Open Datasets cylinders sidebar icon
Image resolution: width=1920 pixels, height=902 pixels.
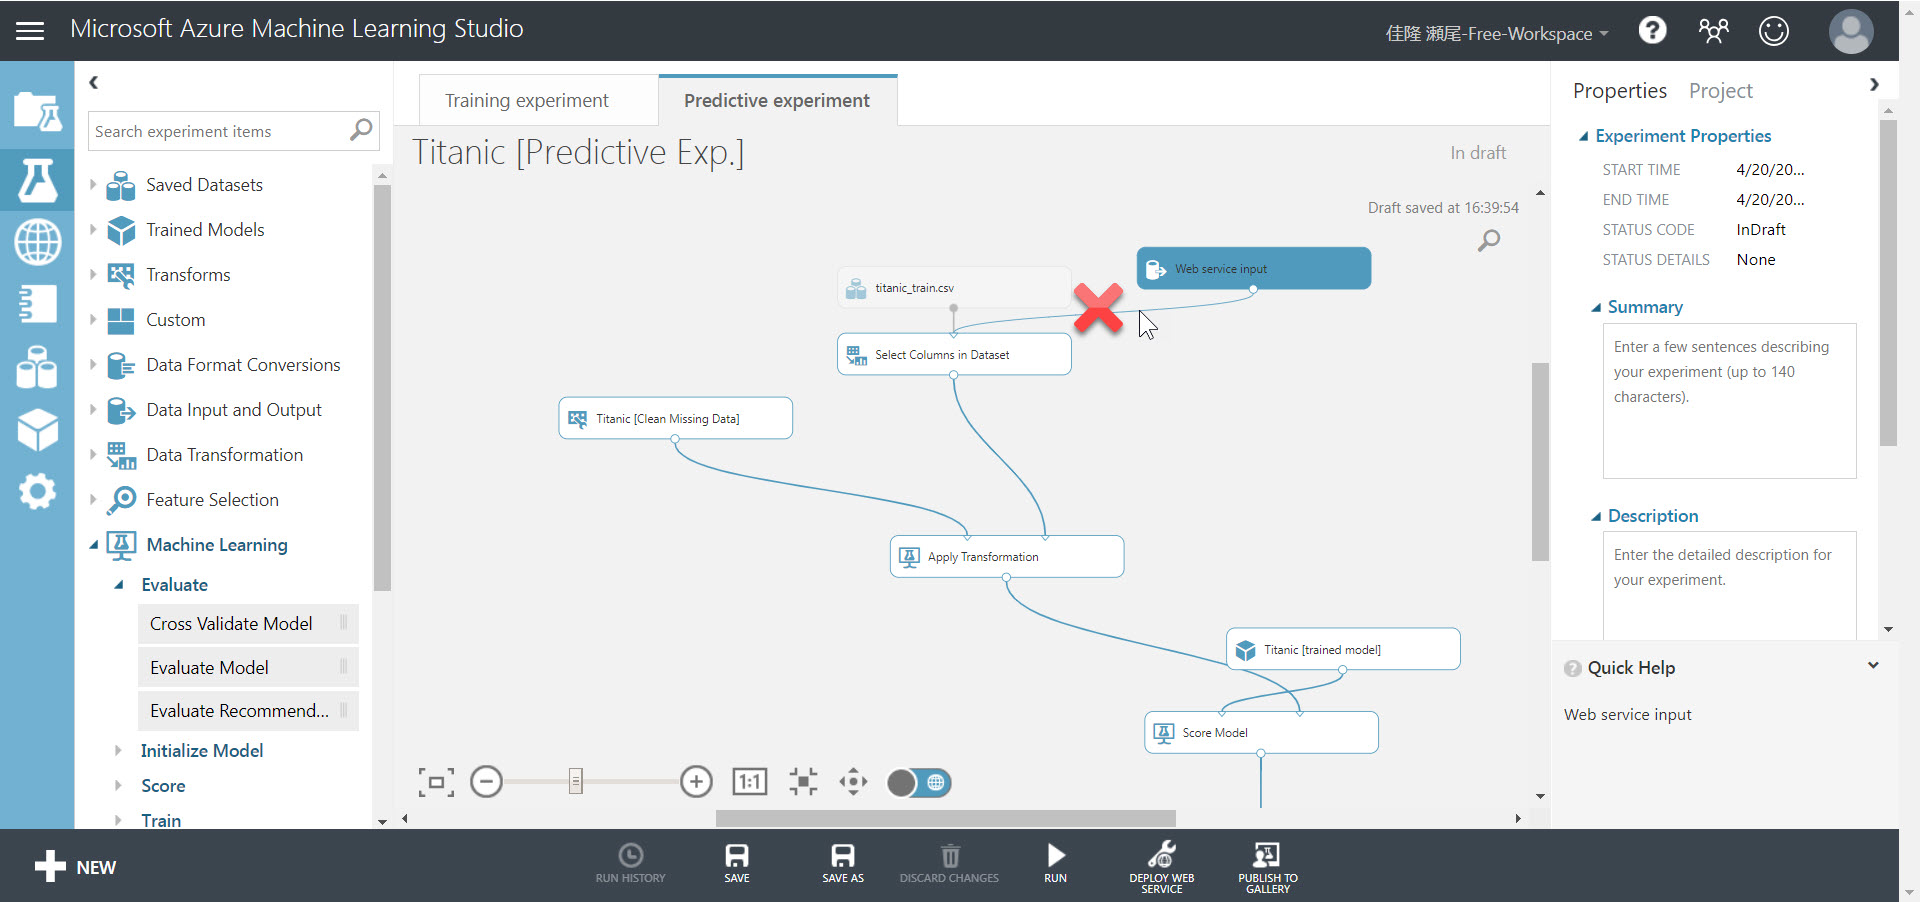pos(37,367)
